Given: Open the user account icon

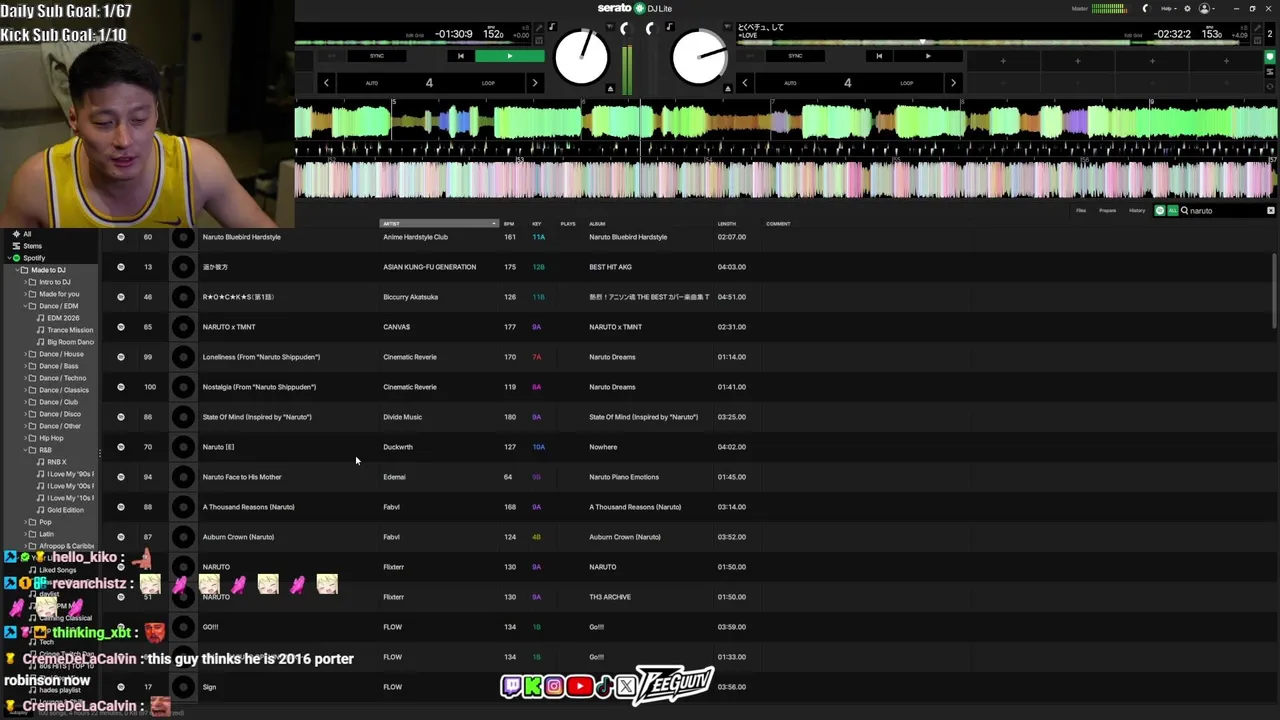Looking at the screenshot, I should click(1205, 8).
